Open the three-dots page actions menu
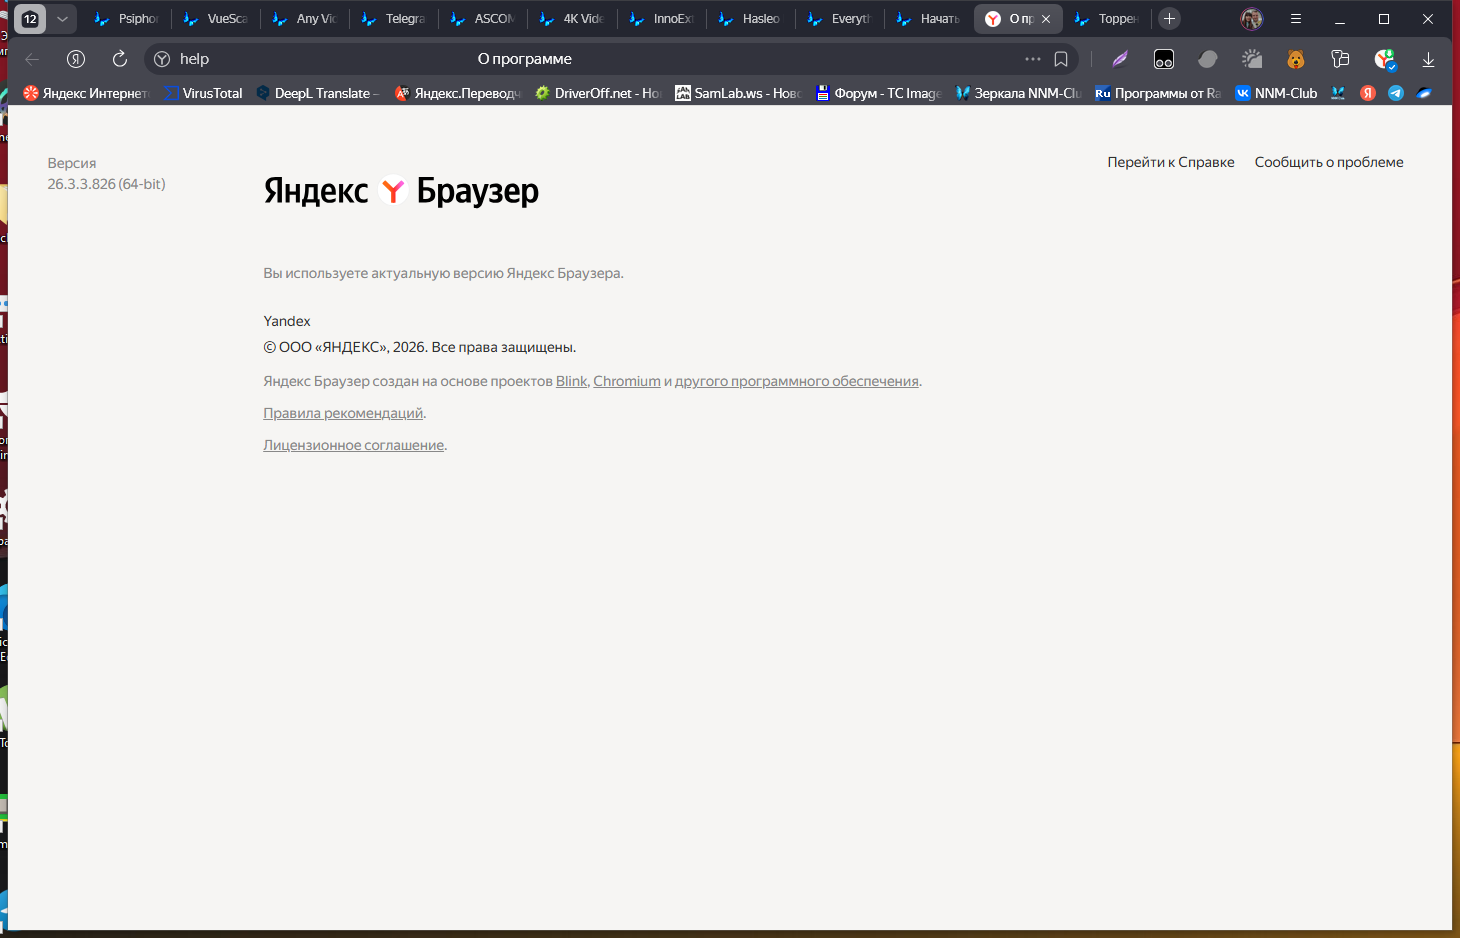The width and height of the screenshot is (1460, 938). [1033, 59]
